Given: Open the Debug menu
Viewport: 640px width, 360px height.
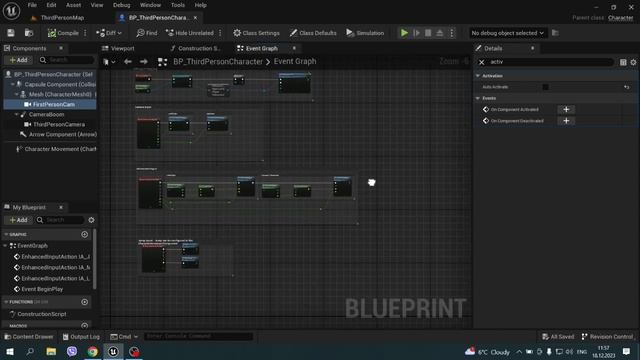Looking at the screenshot, I should pyautogui.click(x=121, y=5).
